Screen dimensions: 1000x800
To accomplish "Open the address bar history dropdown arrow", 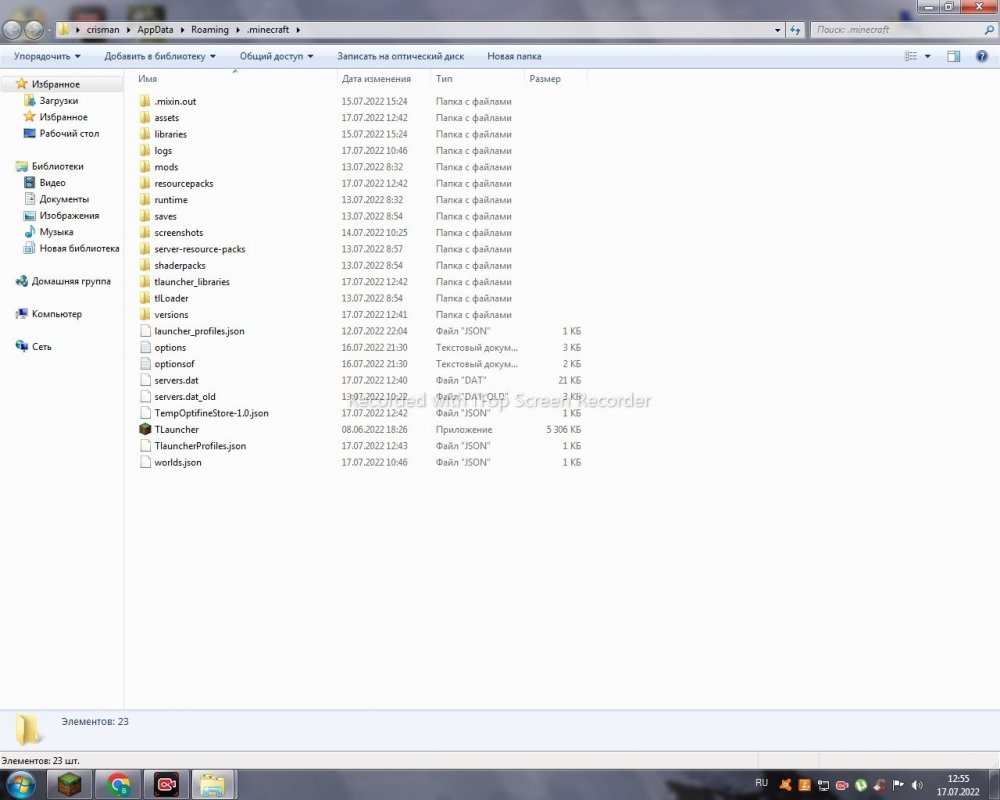I will (777, 30).
